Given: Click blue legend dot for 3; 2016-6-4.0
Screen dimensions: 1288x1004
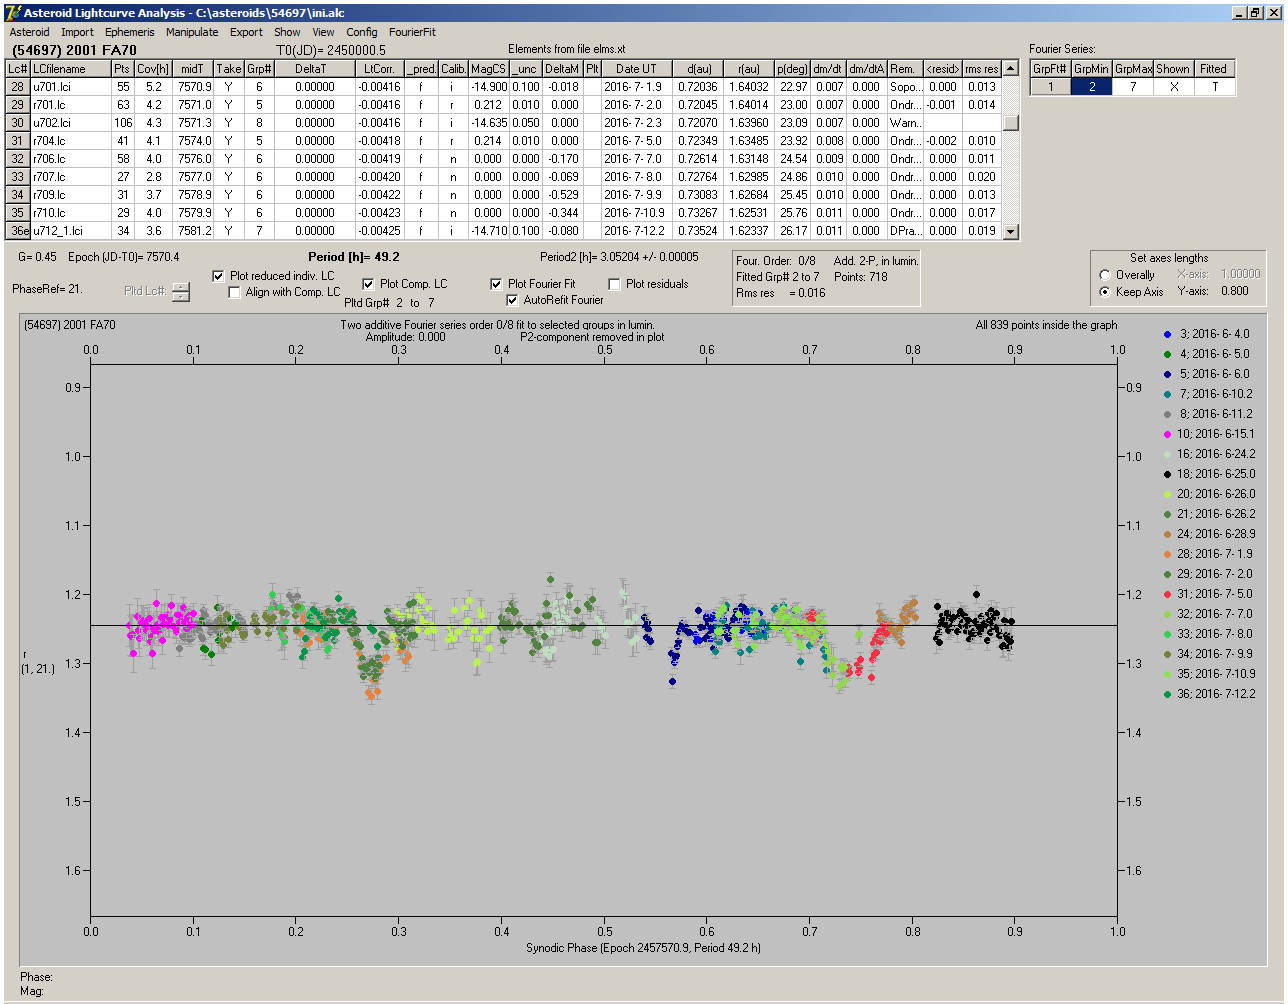Looking at the screenshot, I should click(x=1168, y=334).
